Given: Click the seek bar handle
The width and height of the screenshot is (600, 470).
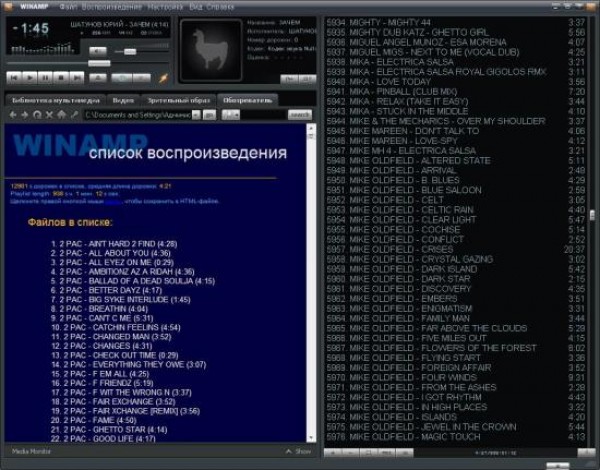Looking at the screenshot, I should point(99,63).
